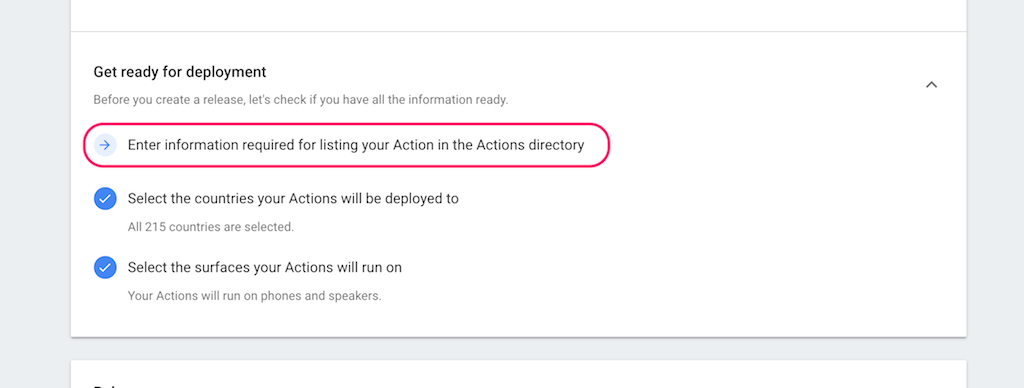Click the All 215 countries are selected text
This screenshot has width=1024, height=388.
tap(211, 227)
